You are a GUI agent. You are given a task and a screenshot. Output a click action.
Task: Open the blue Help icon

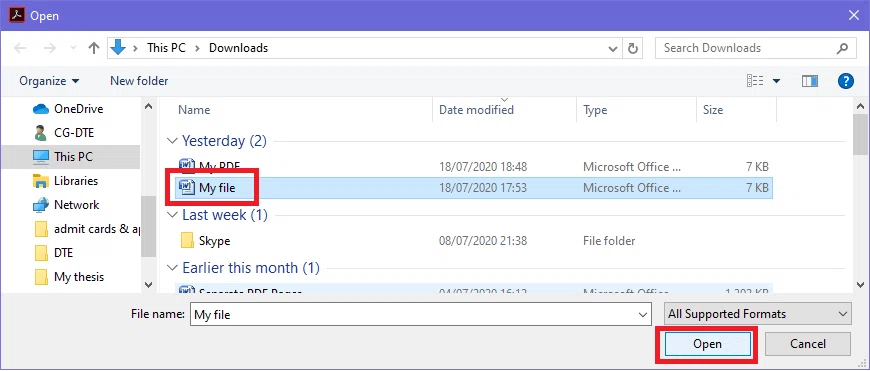(845, 82)
